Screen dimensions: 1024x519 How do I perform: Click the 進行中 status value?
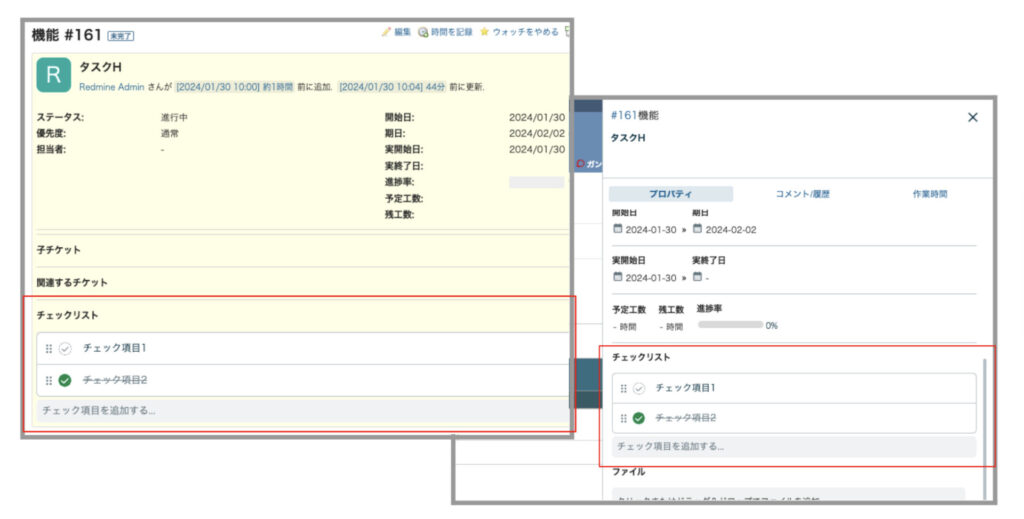coord(174,118)
